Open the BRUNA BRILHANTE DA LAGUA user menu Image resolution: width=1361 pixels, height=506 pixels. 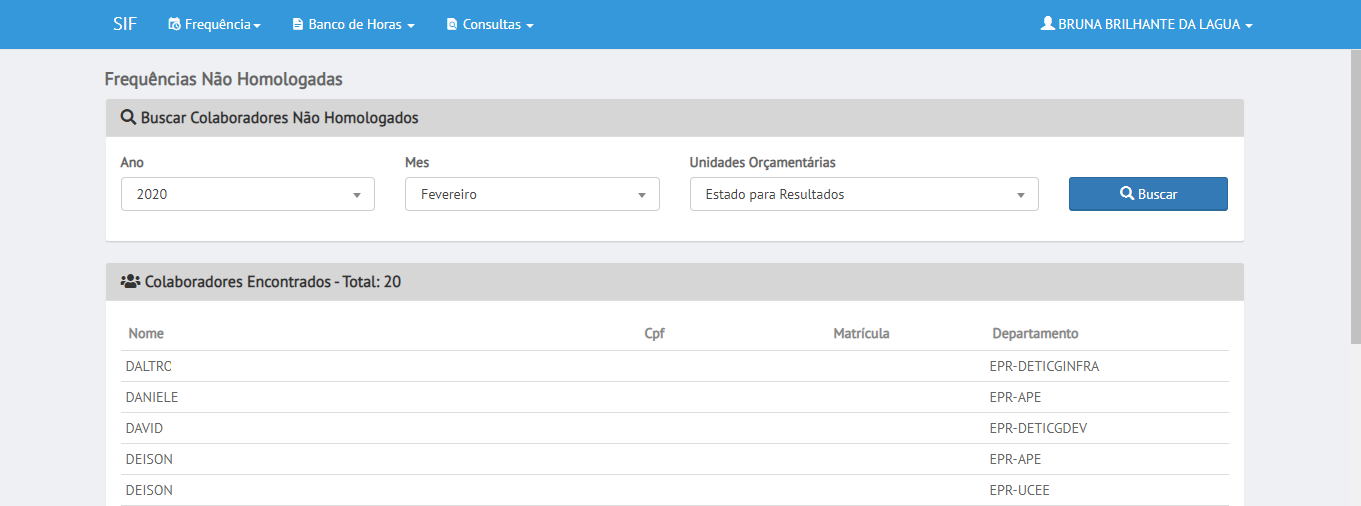click(1147, 24)
